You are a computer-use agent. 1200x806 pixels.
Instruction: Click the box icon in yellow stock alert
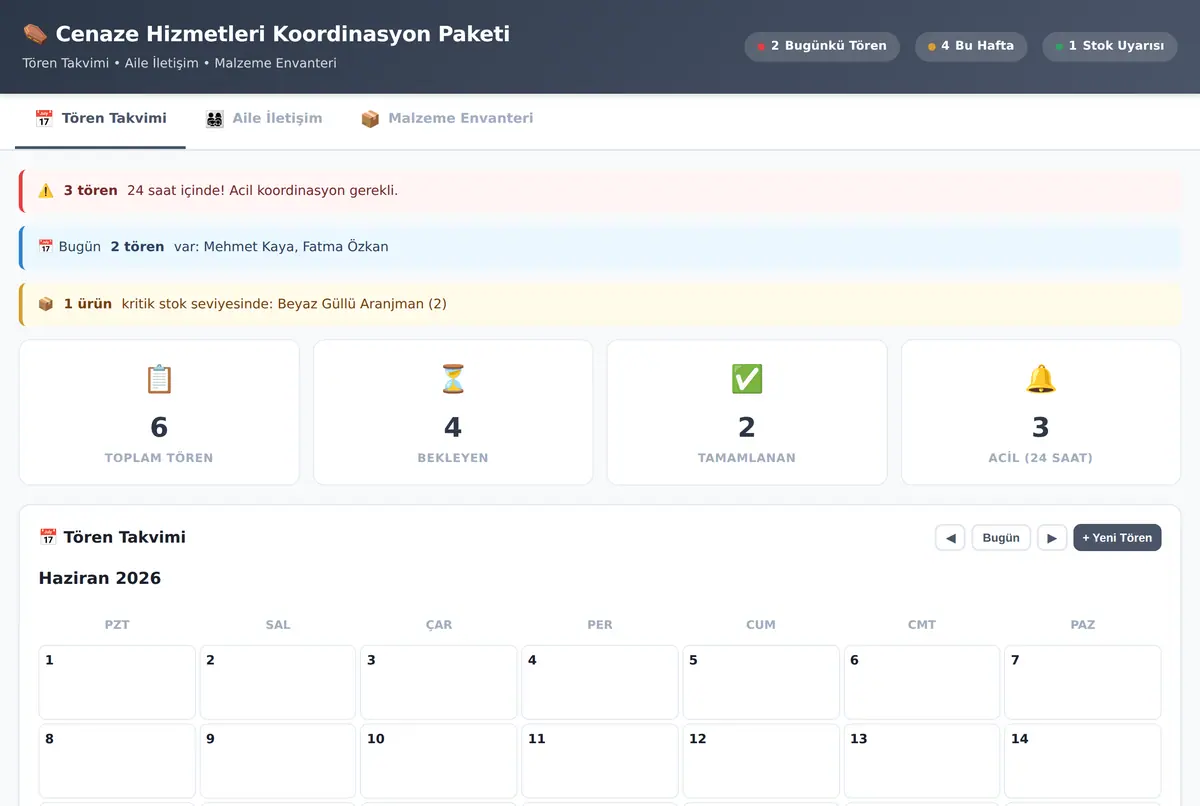pos(46,303)
